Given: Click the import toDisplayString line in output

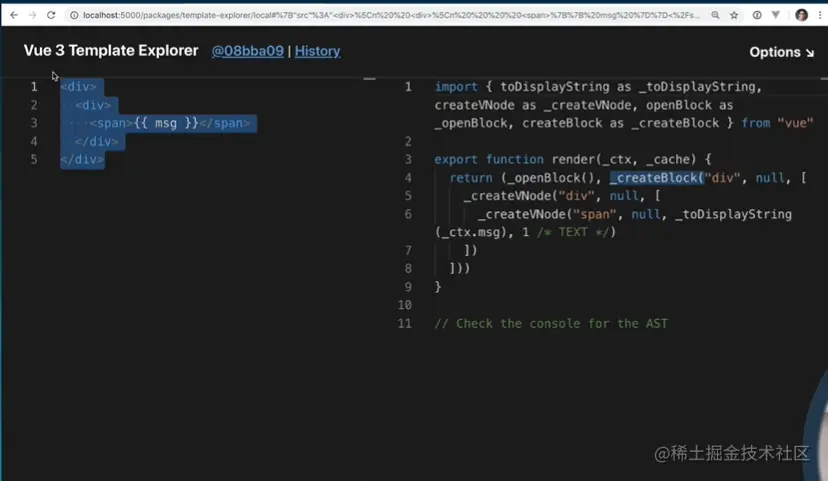Looking at the screenshot, I should 598,87.
